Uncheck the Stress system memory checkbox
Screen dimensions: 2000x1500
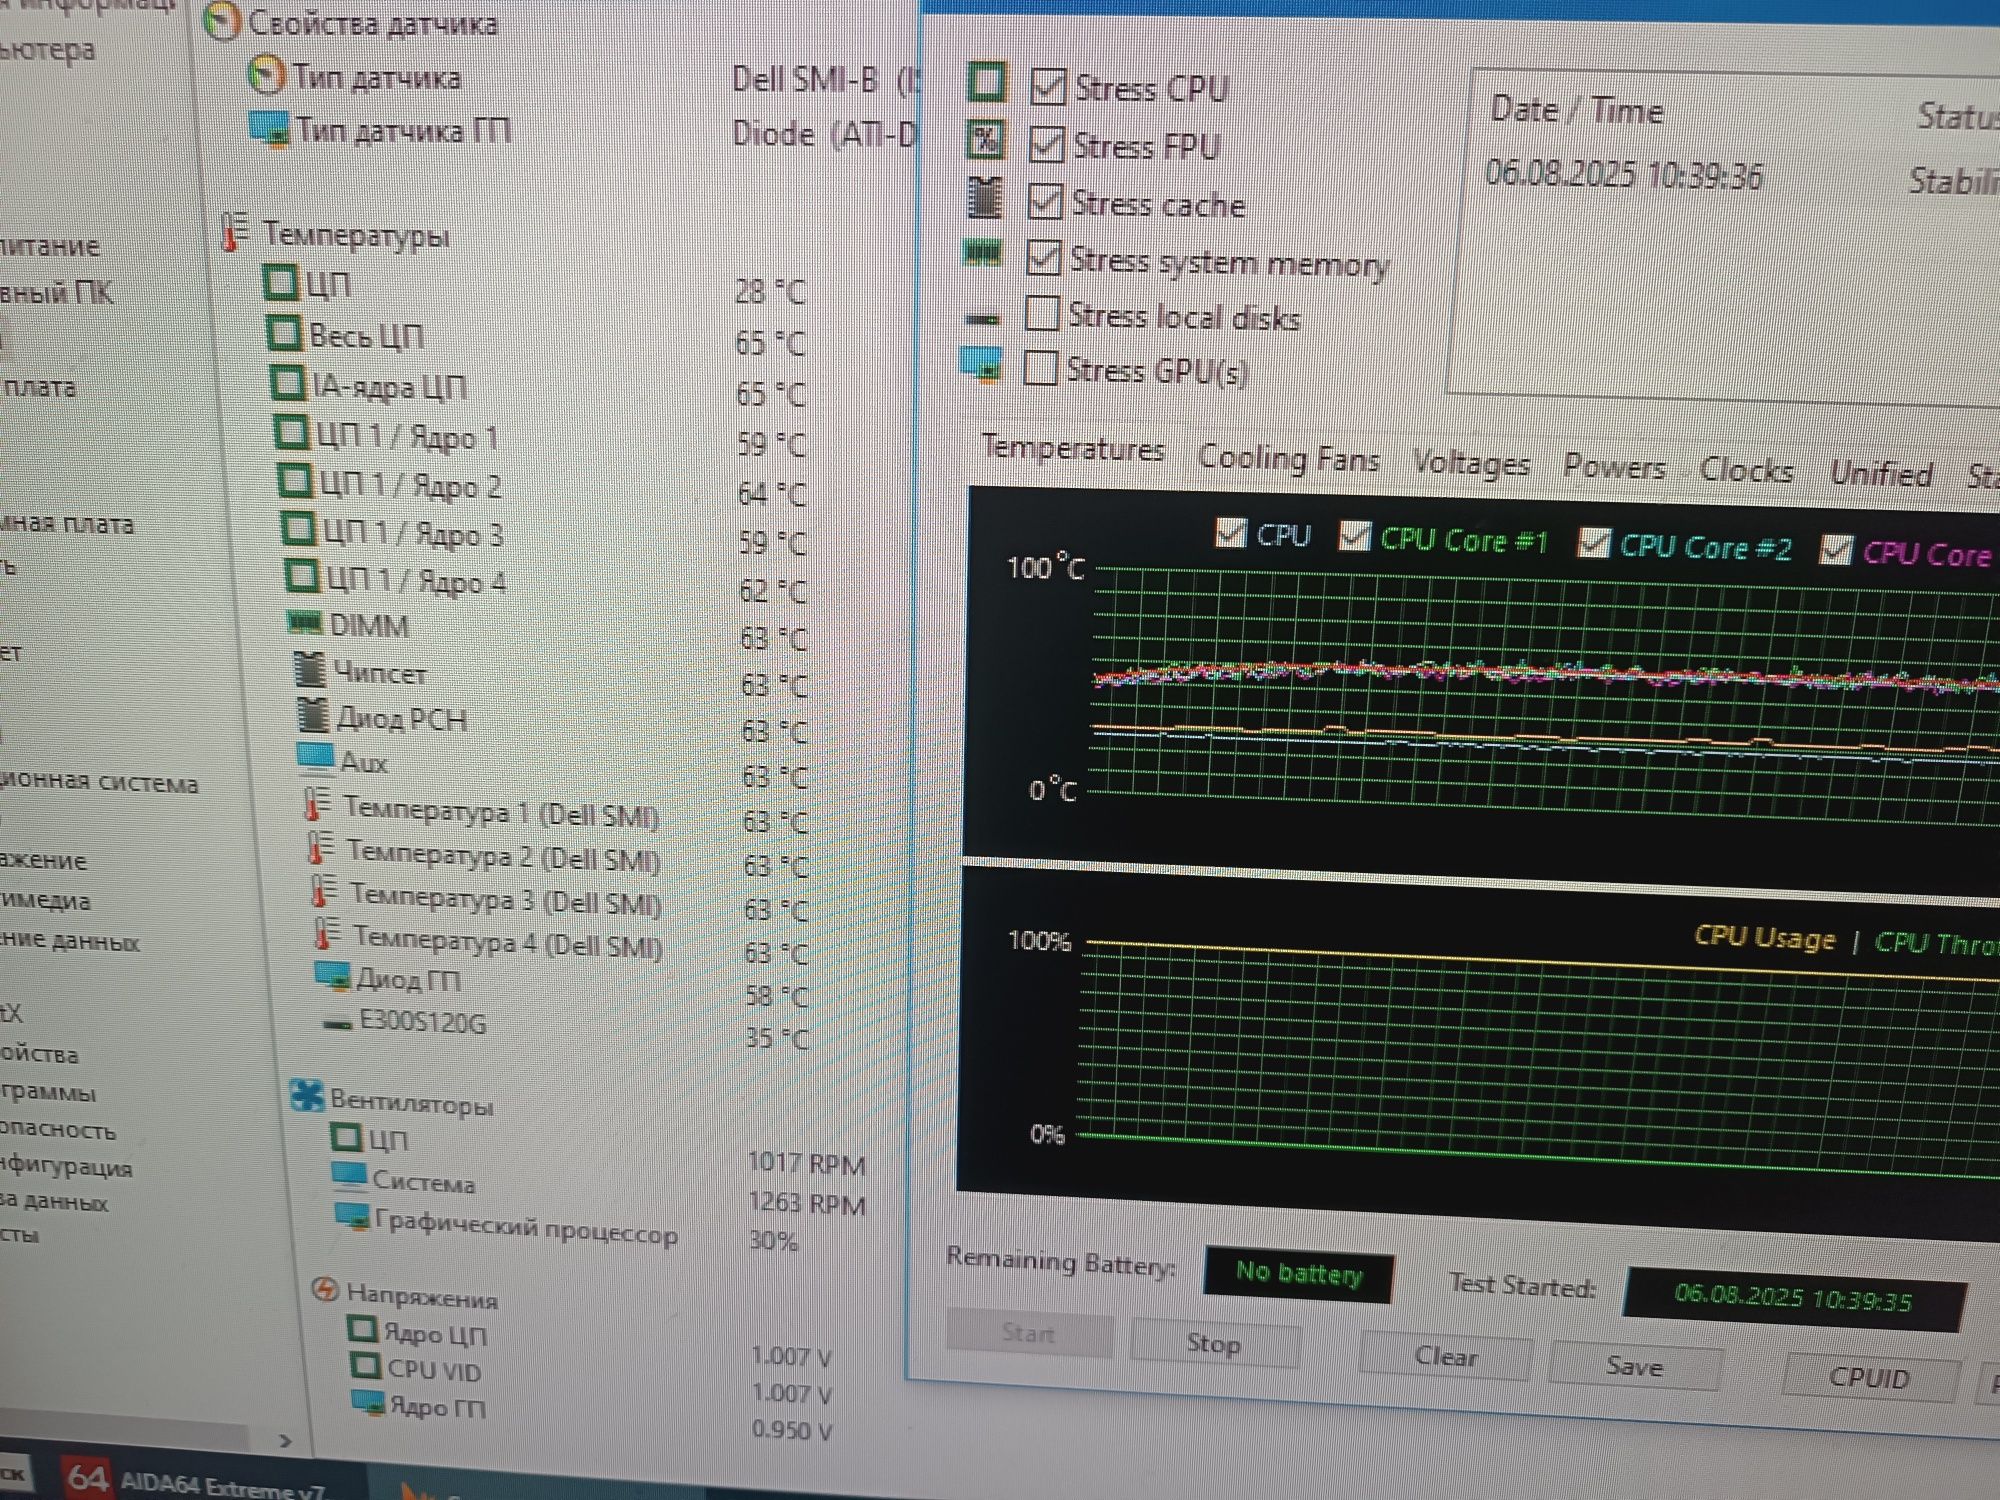(1044, 258)
